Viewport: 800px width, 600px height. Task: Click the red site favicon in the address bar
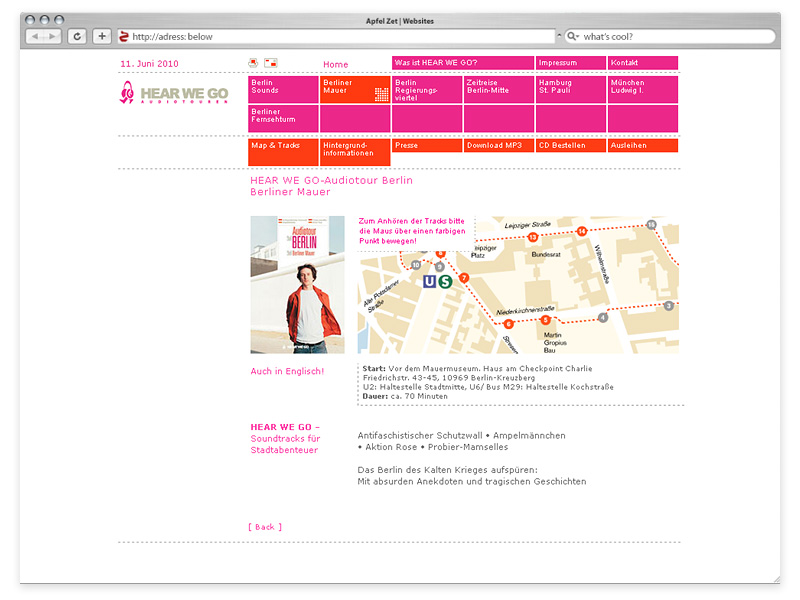(123, 36)
